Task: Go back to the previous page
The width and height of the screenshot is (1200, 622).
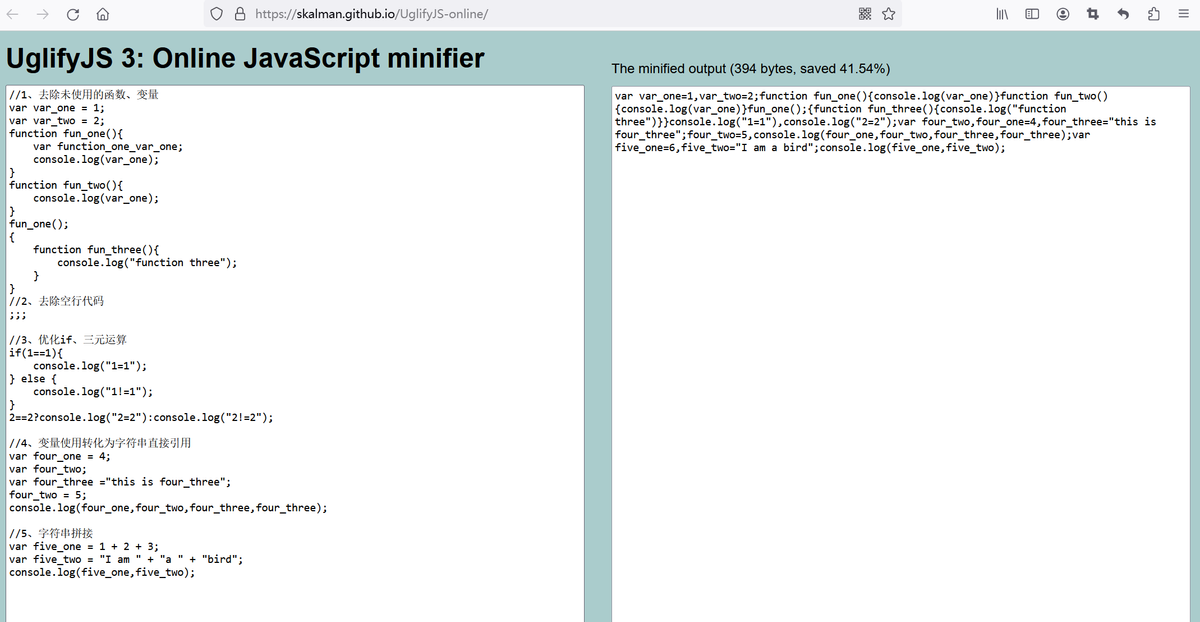Action: (x=14, y=14)
